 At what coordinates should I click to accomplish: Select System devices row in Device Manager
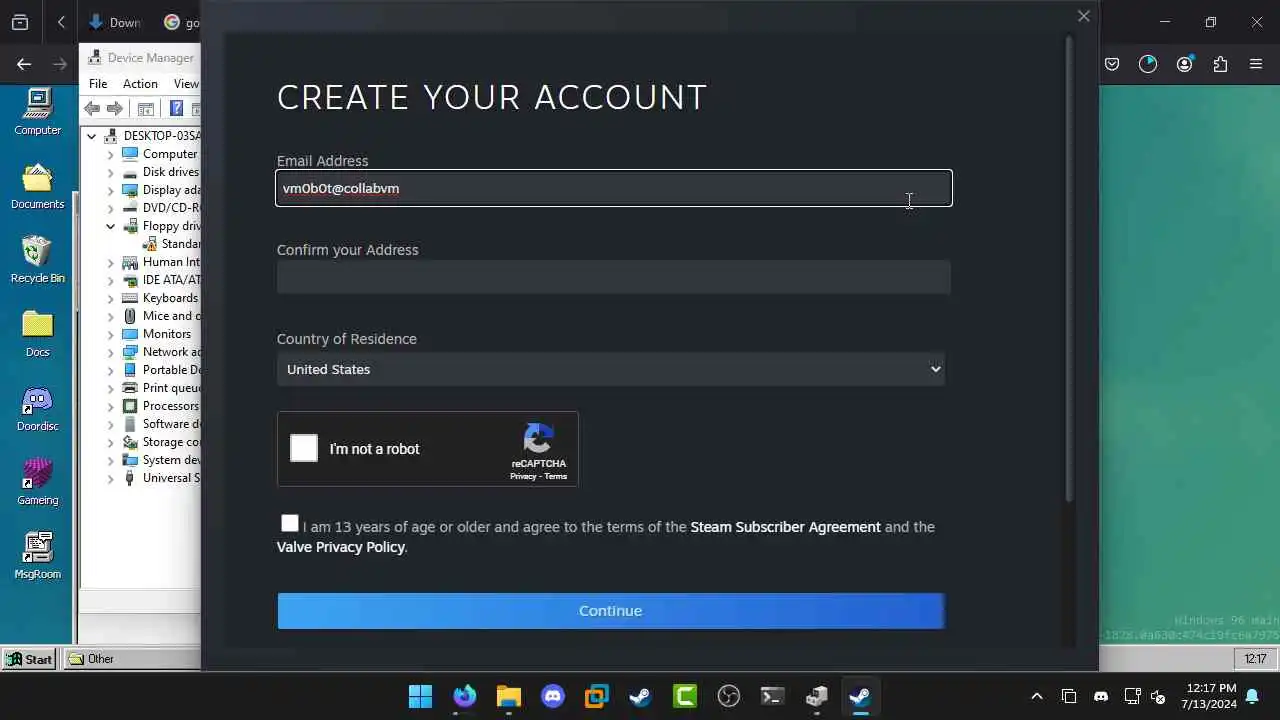coord(162,460)
